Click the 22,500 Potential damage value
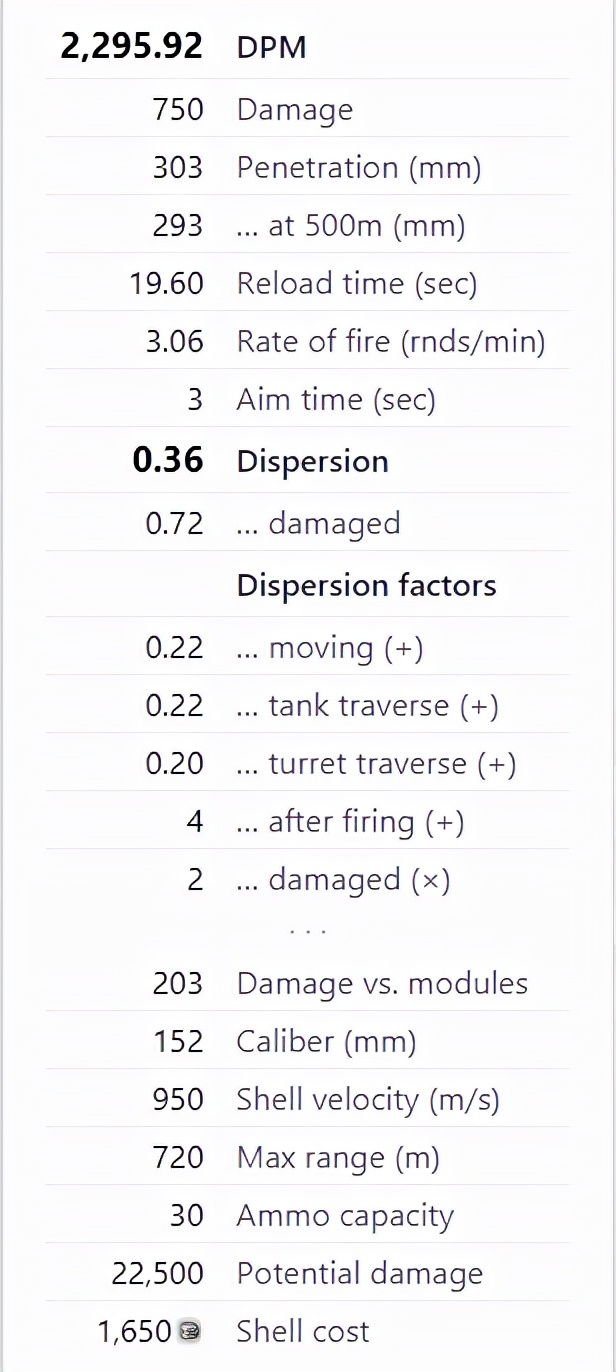Screen dimensions: 616x1372 pos(157,1273)
